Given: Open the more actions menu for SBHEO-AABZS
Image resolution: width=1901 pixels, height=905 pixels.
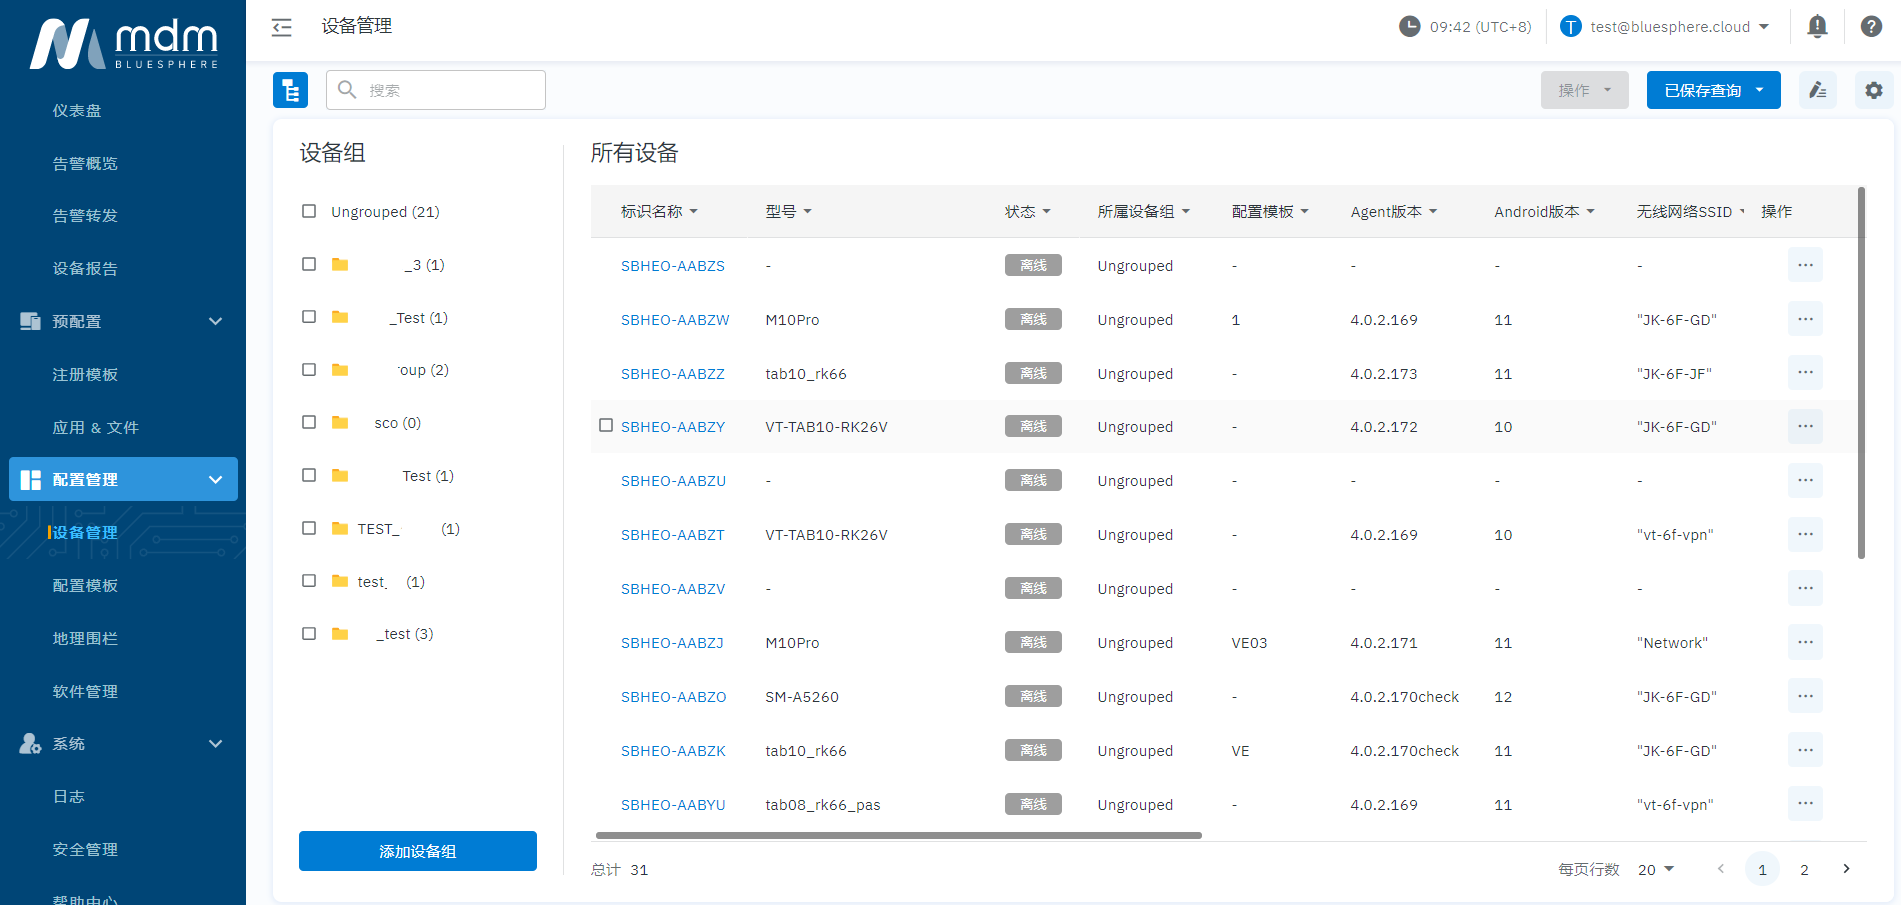Looking at the screenshot, I should pos(1804,265).
